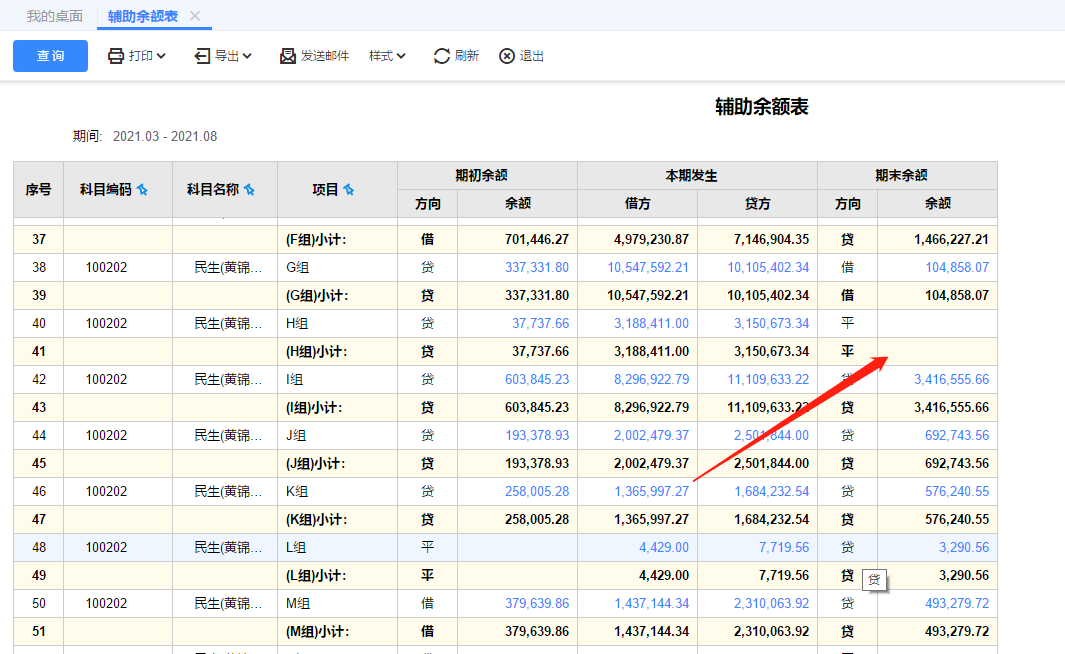Screen dimensions: 1065x654
Task: Open G组 debit amount 10,547,592.21 link
Action: [x=648, y=268]
